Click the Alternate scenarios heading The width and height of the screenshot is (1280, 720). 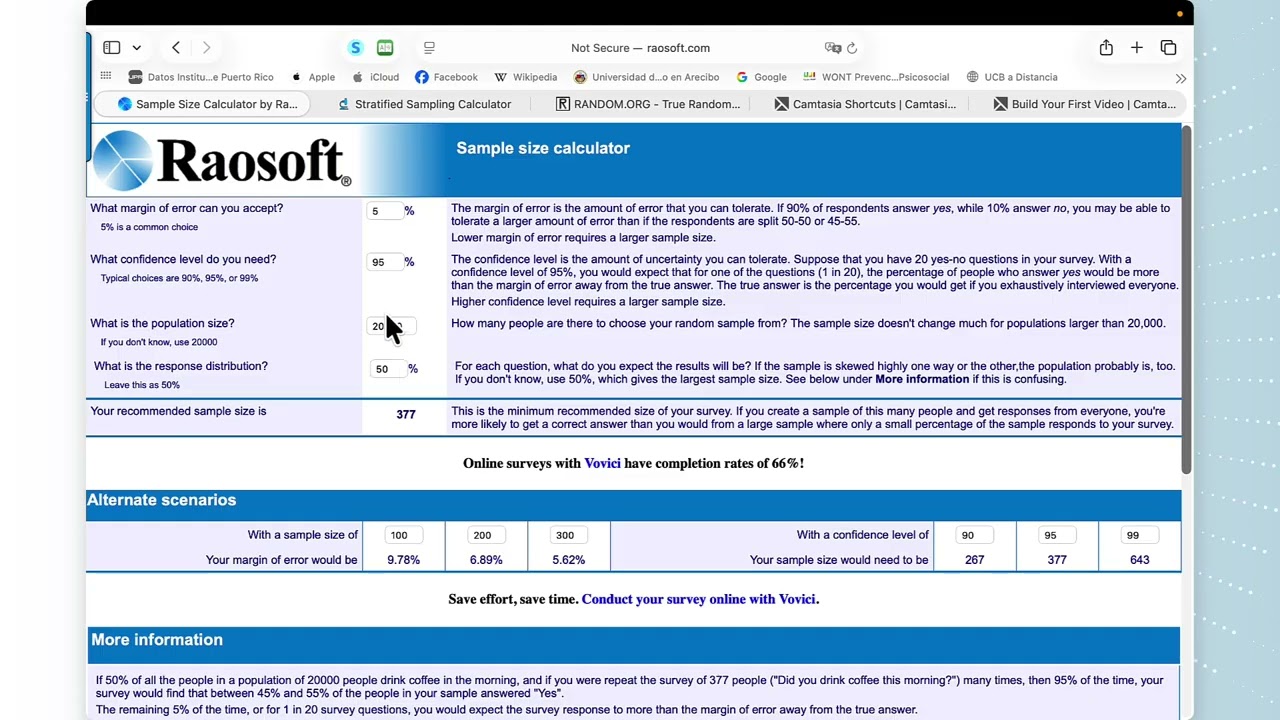(161, 500)
